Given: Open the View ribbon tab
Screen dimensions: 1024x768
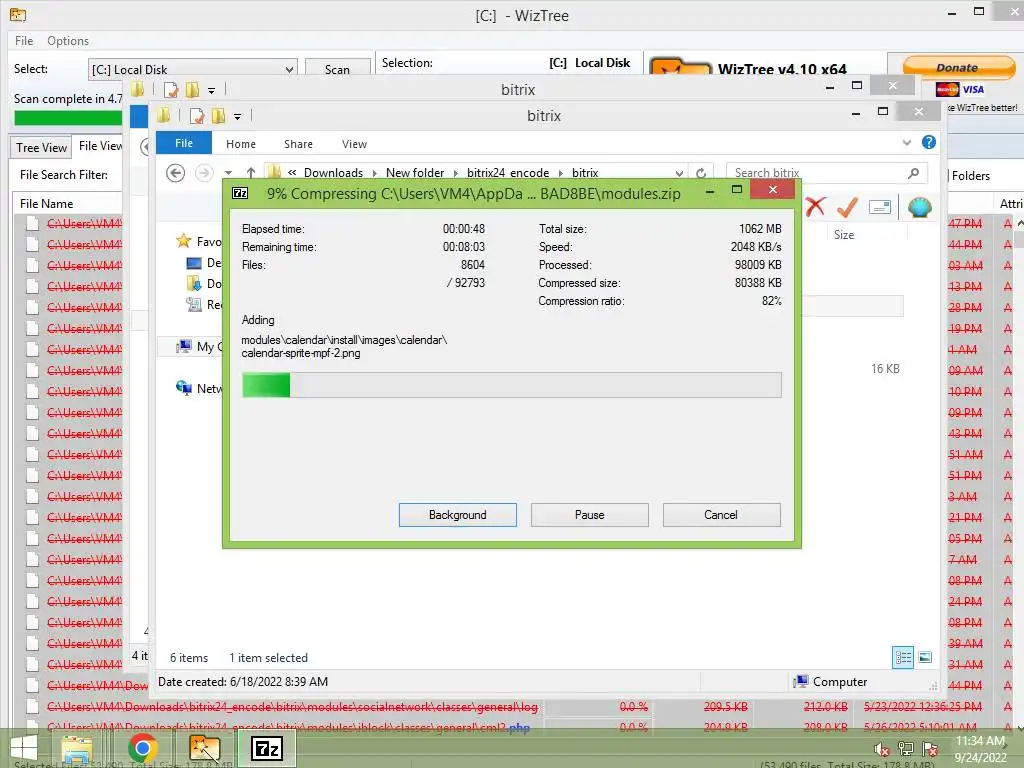Looking at the screenshot, I should coord(355,144).
